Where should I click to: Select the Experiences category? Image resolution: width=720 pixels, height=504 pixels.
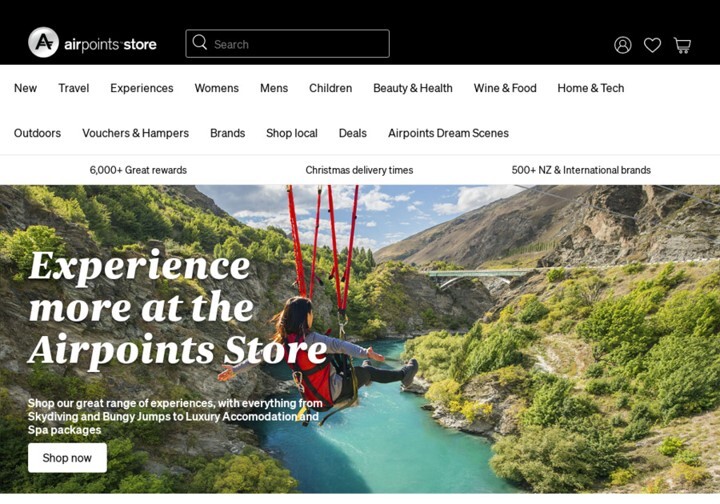(x=142, y=88)
